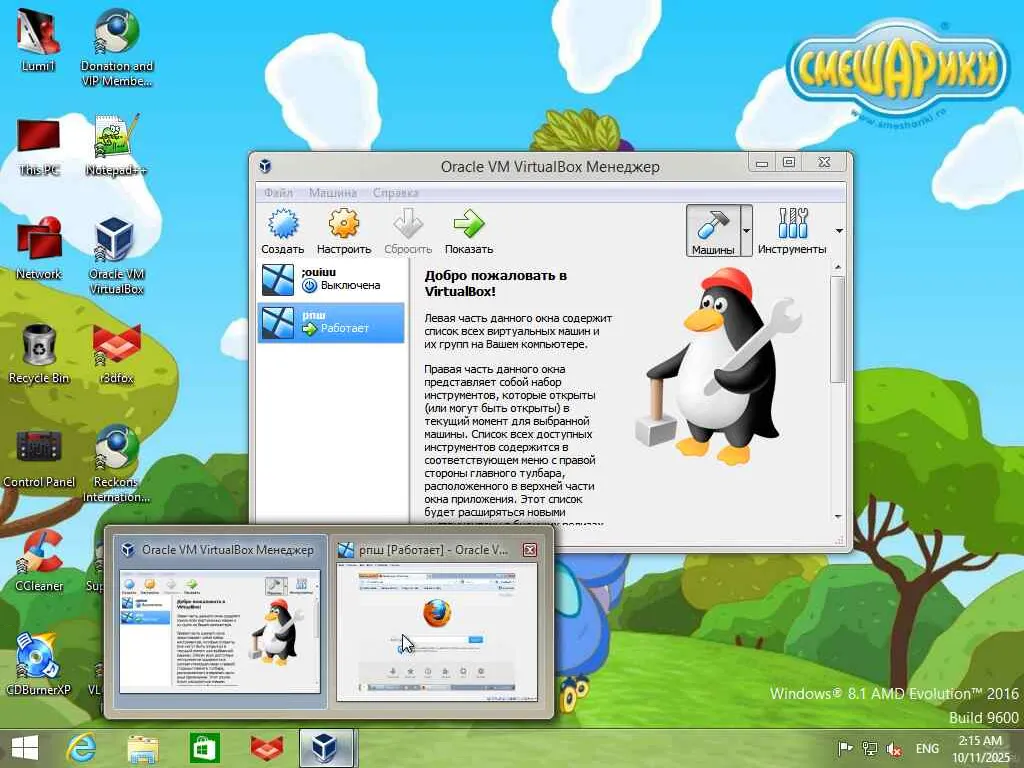
Task: Switch ENG input language indicator
Action: coord(927,748)
